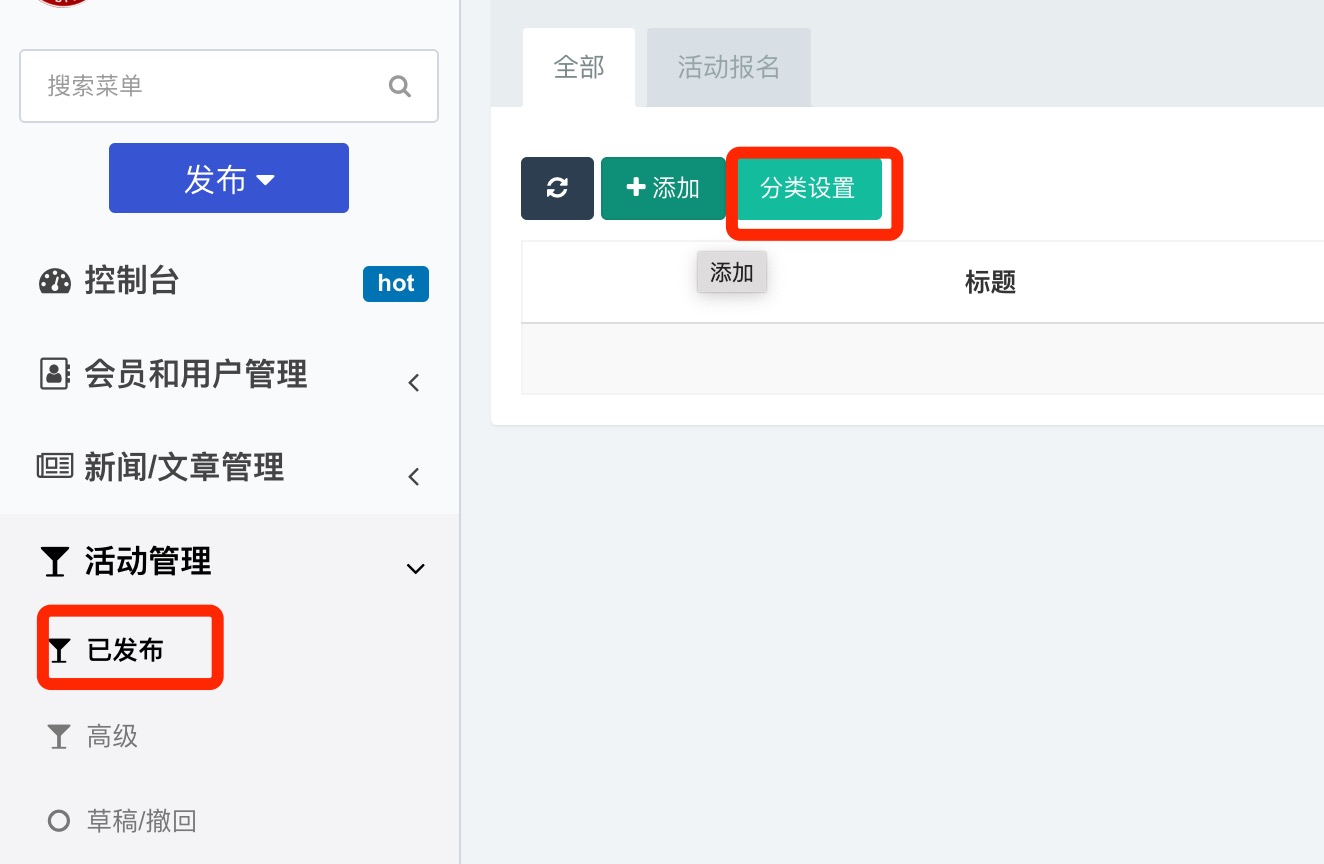Click the newspaper icon for 新闻/文章管理
This screenshot has width=1324, height=864.
(55, 467)
